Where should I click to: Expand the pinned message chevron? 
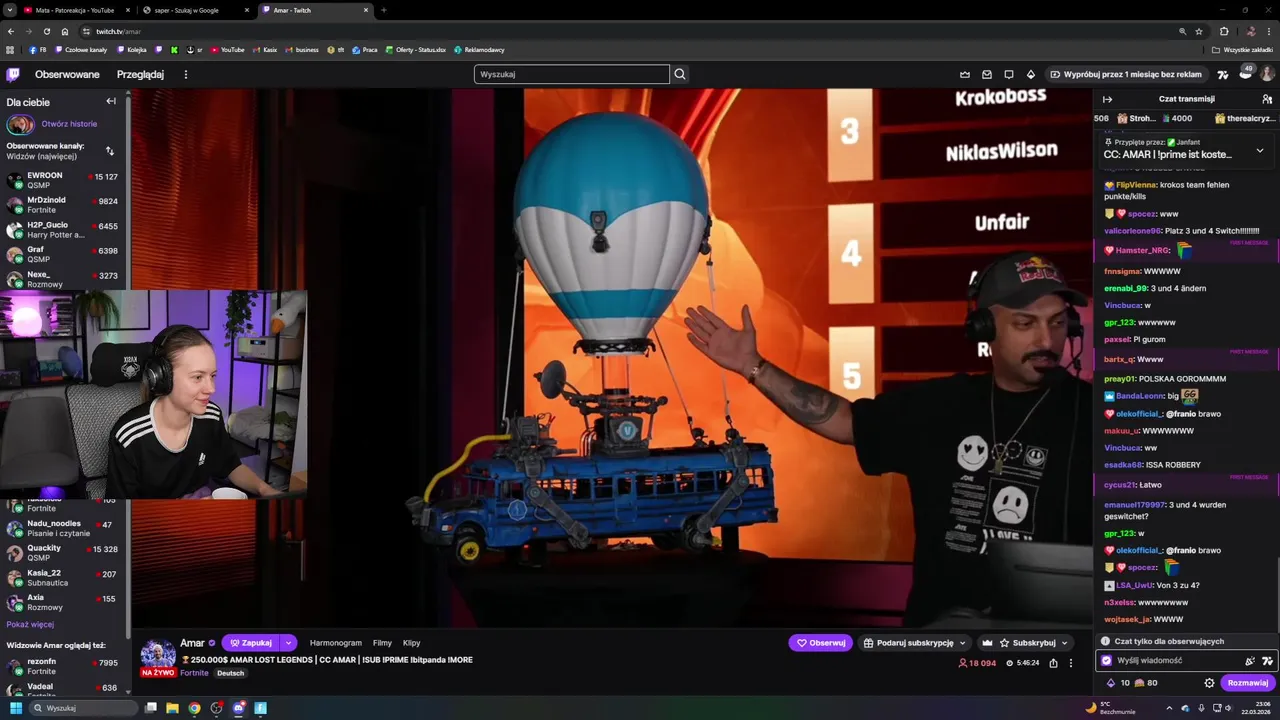pos(1259,150)
